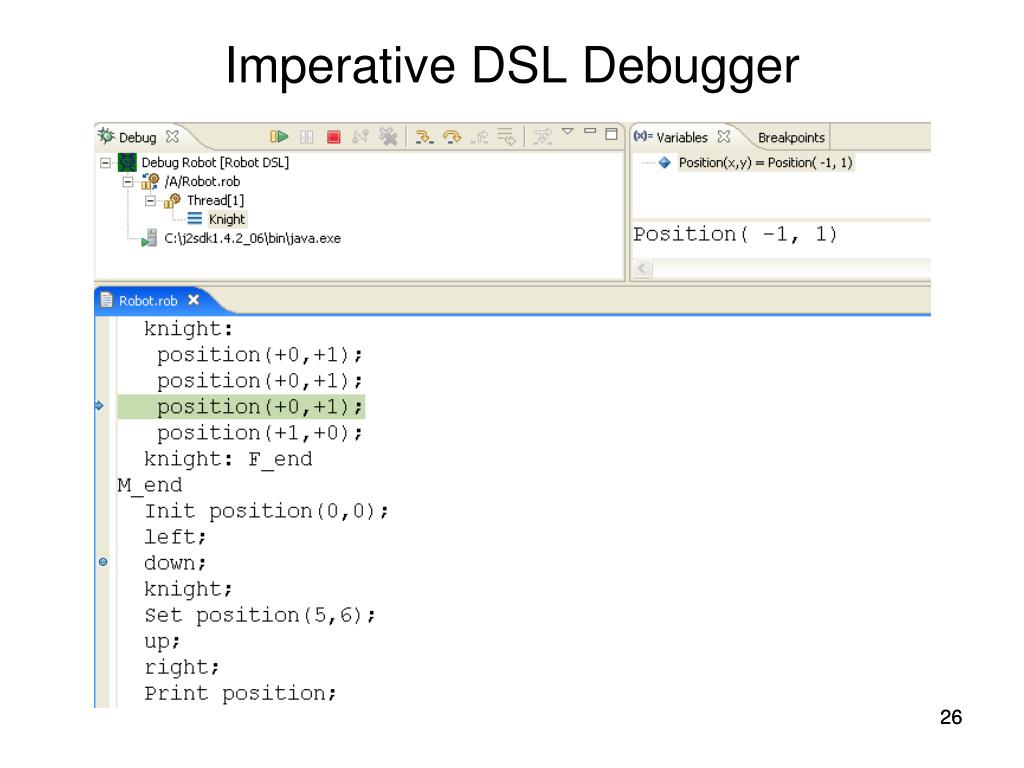The image size is (1024, 768).
Task: Click the Suspend button in Debug toolbar
Action: click(306, 136)
